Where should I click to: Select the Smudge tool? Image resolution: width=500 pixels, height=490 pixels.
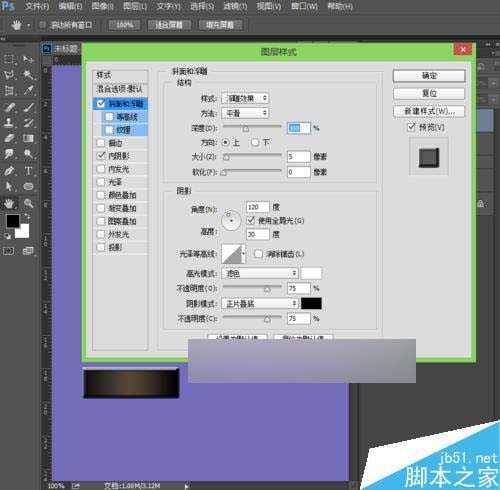tap(9, 154)
